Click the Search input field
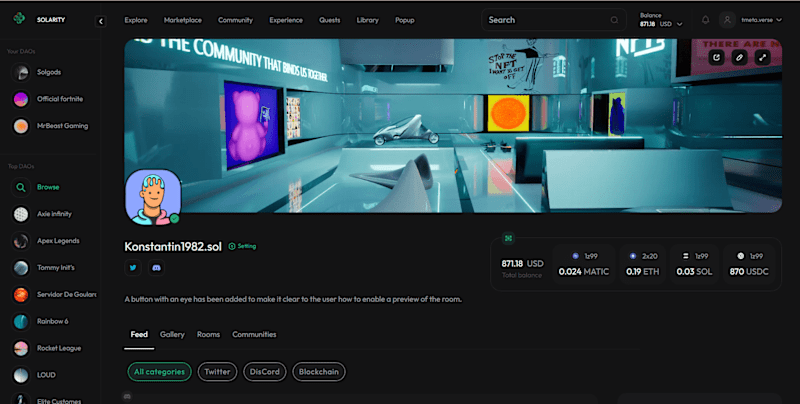The height and width of the screenshot is (404, 800). (554, 20)
